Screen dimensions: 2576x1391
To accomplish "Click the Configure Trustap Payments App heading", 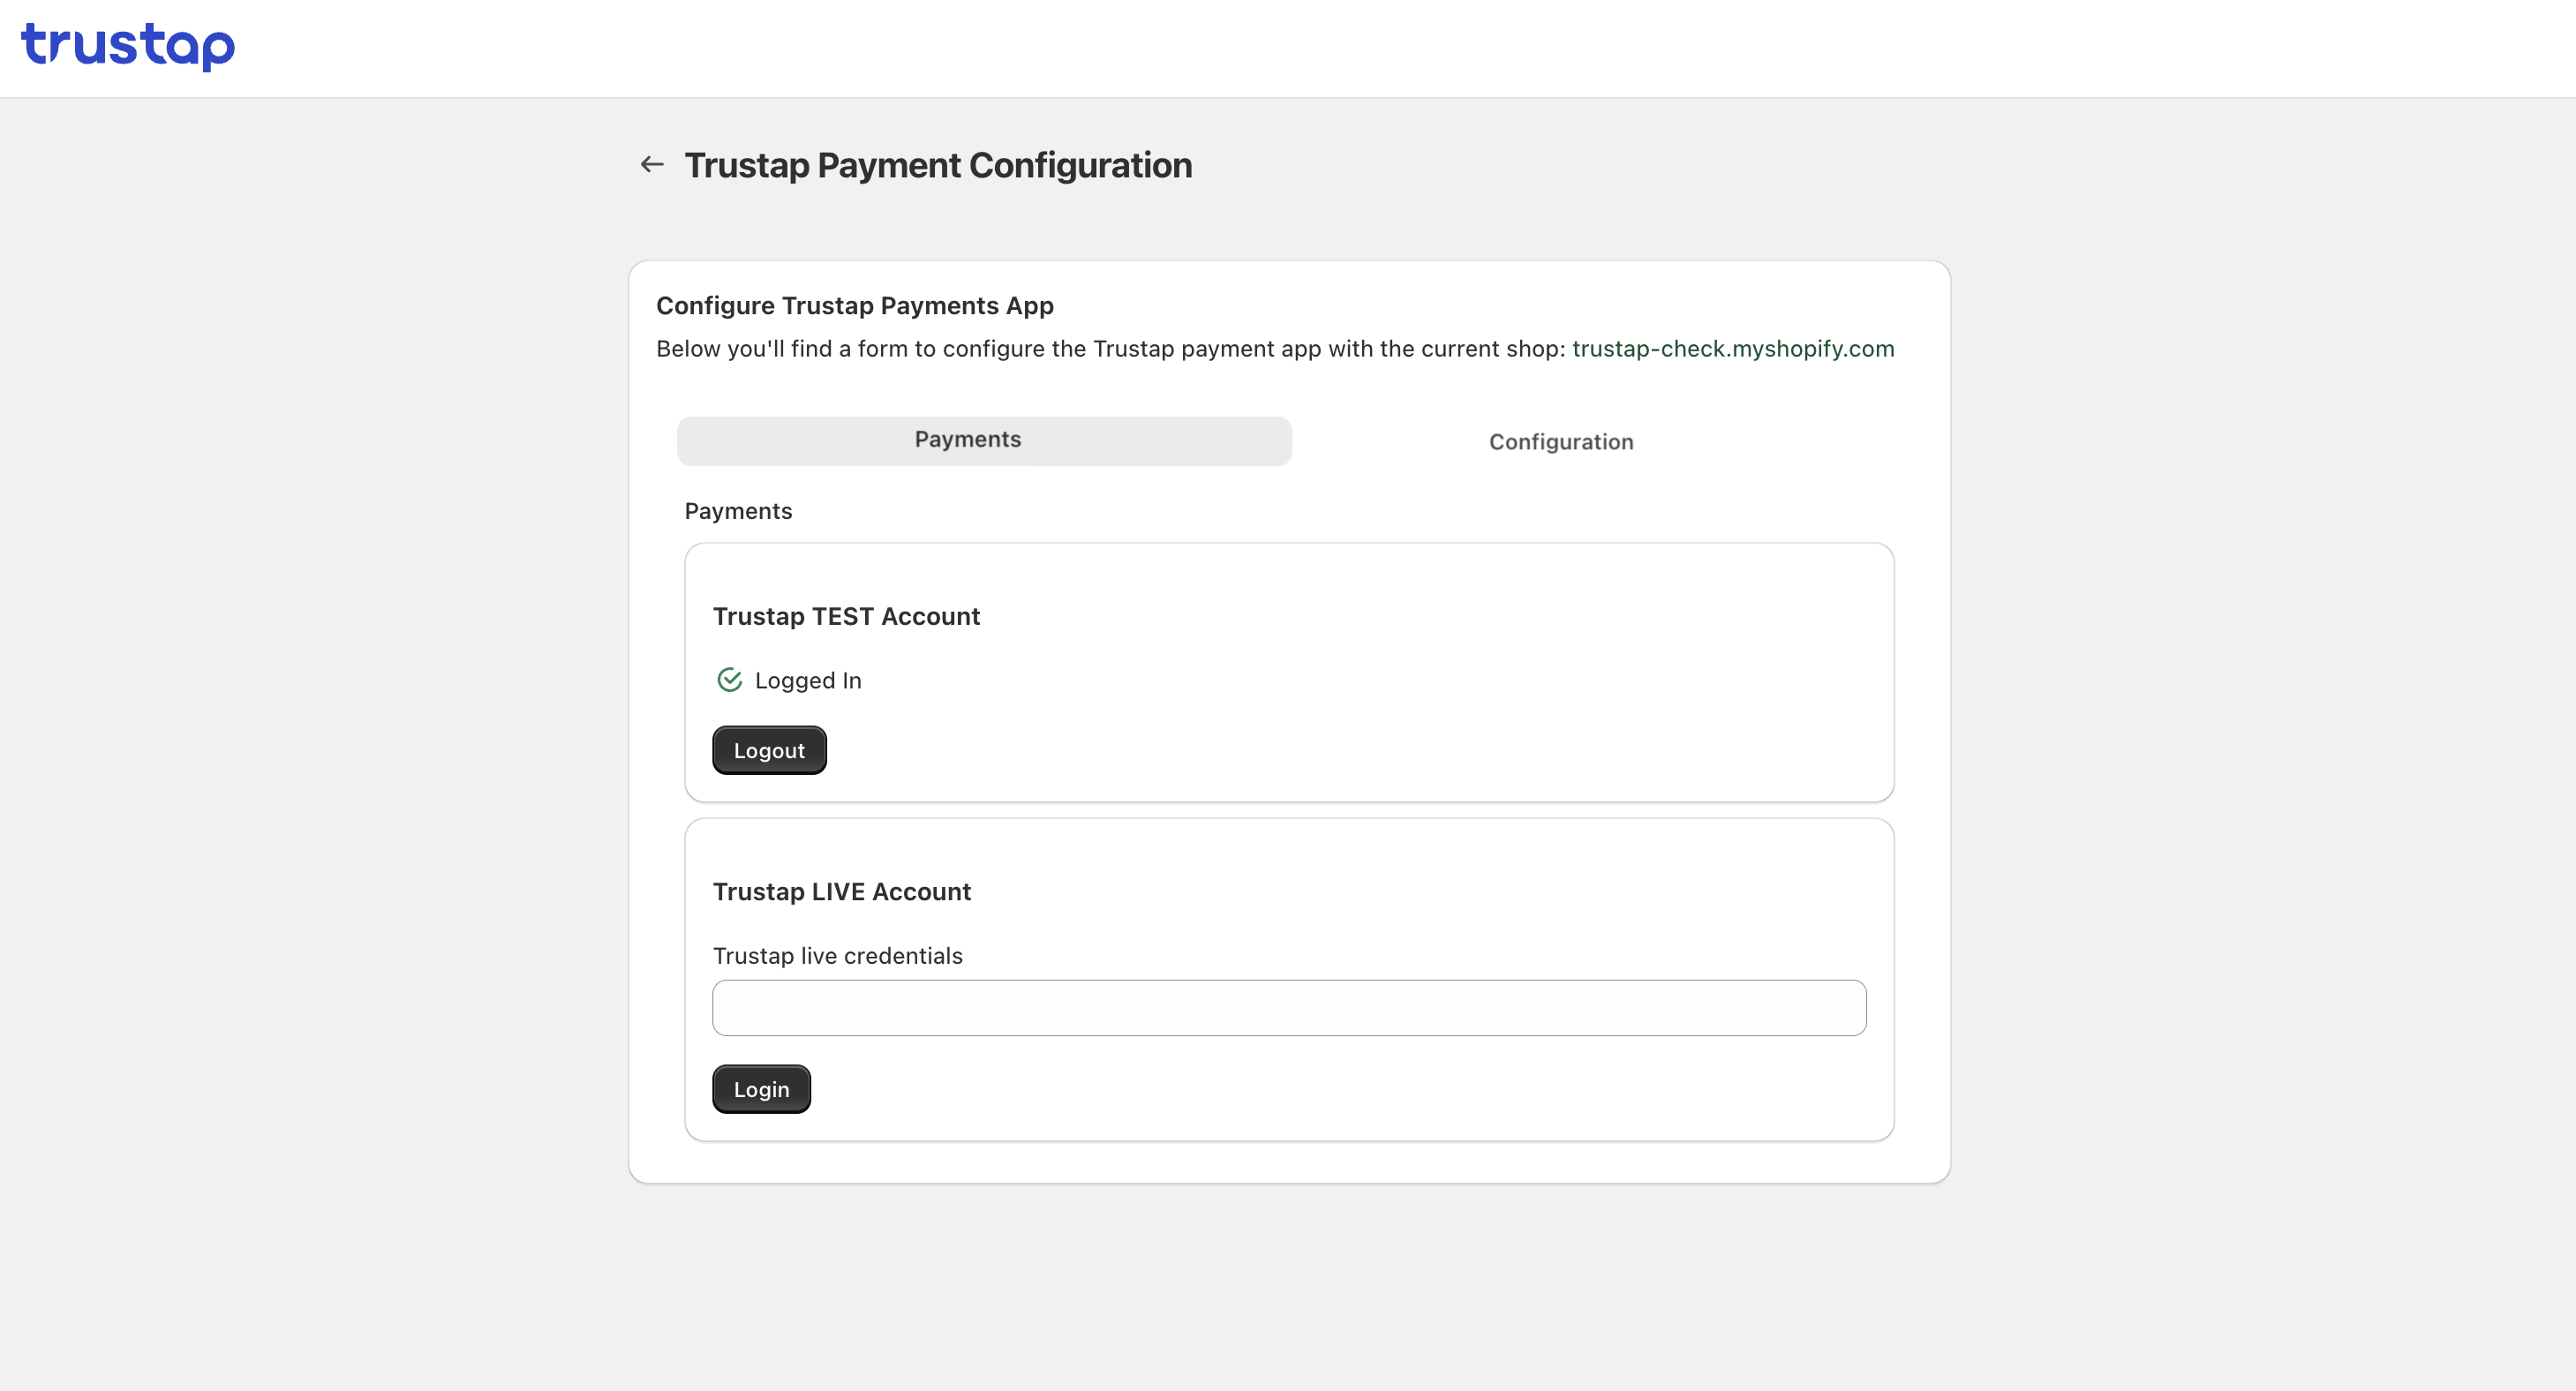I will click(855, 306).
